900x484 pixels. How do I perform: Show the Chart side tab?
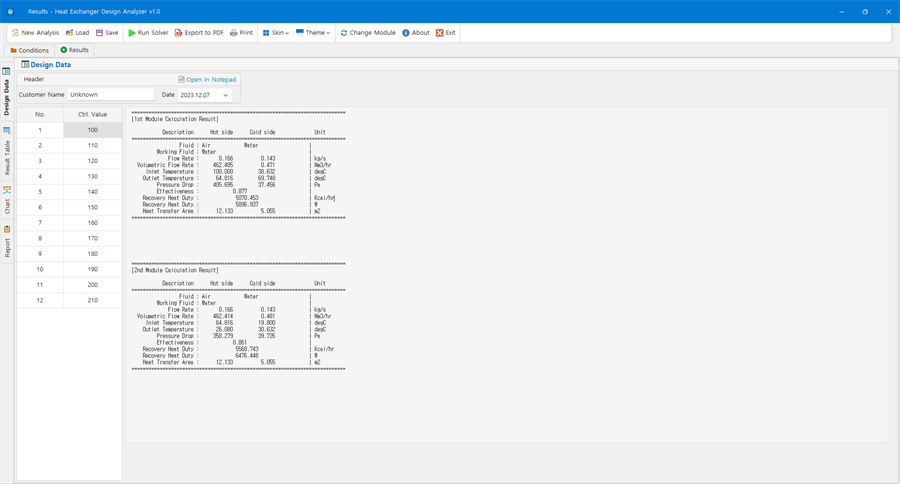click(7, 200)
